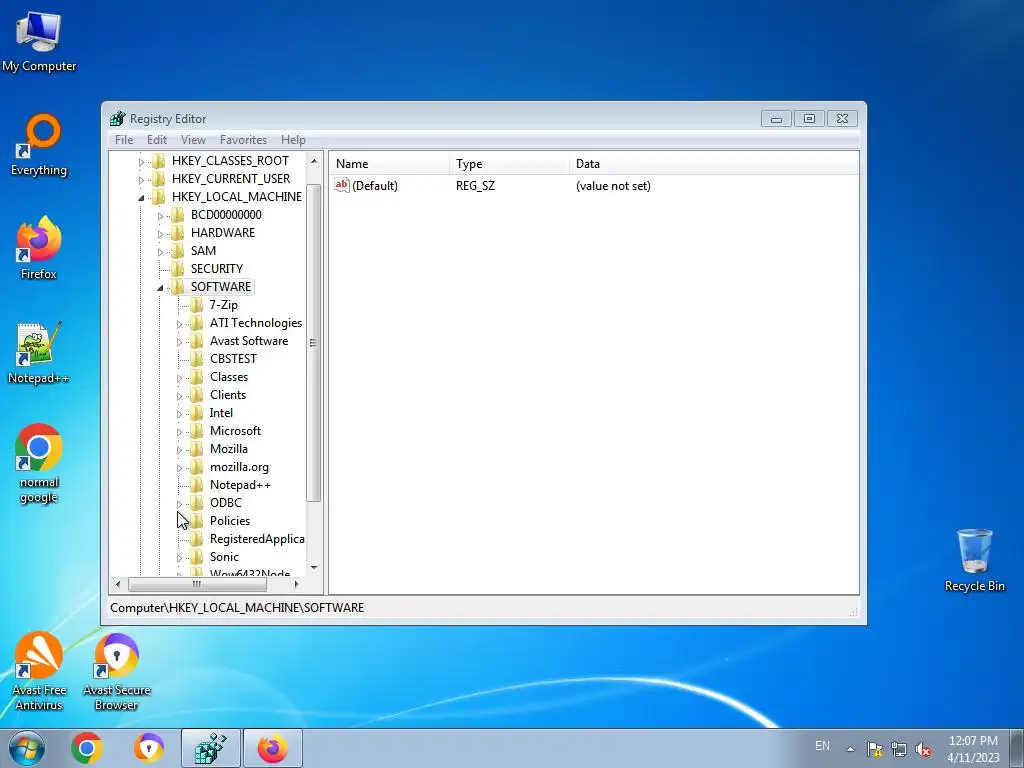Open the Edit menu
The image size is (1024, 768).
tap(157, 140)
